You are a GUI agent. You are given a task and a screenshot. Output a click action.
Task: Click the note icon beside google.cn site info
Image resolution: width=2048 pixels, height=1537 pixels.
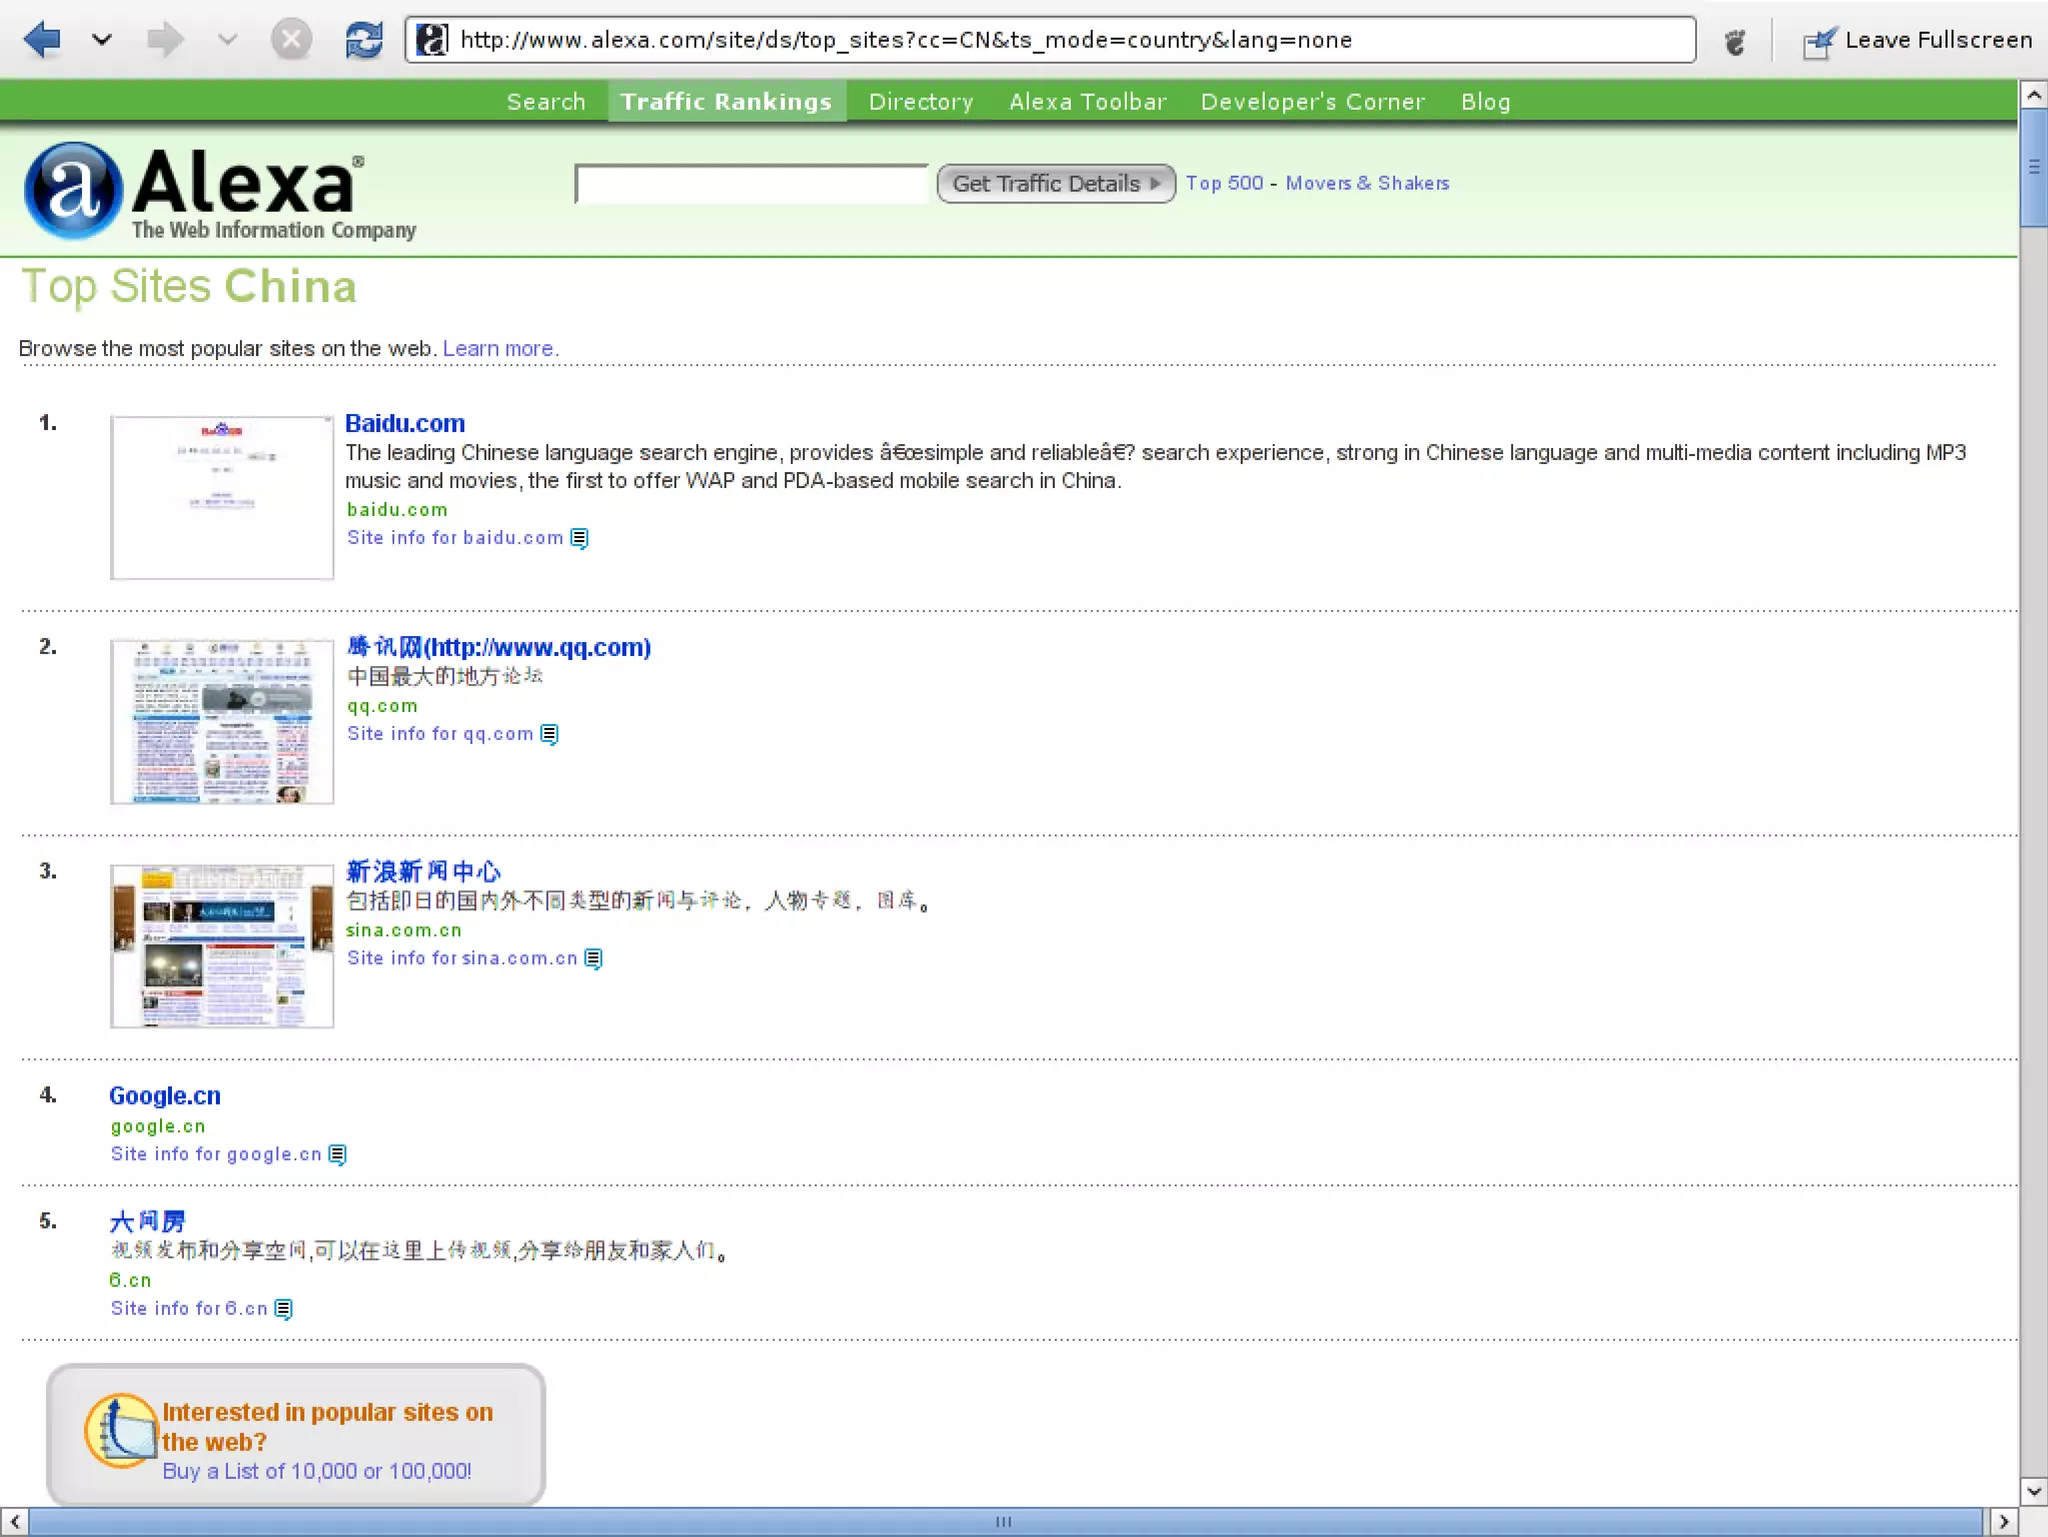[x=338, y=1154]
